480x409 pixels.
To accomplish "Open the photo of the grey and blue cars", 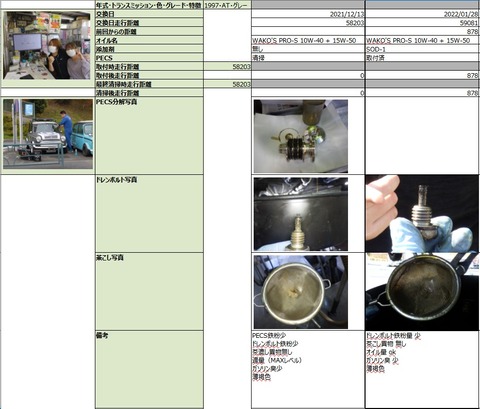I will click(48, 134).
